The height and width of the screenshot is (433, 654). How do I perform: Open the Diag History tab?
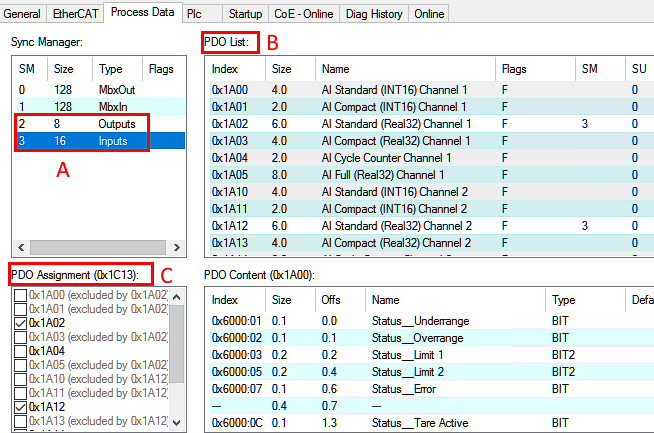pos(376,14)
